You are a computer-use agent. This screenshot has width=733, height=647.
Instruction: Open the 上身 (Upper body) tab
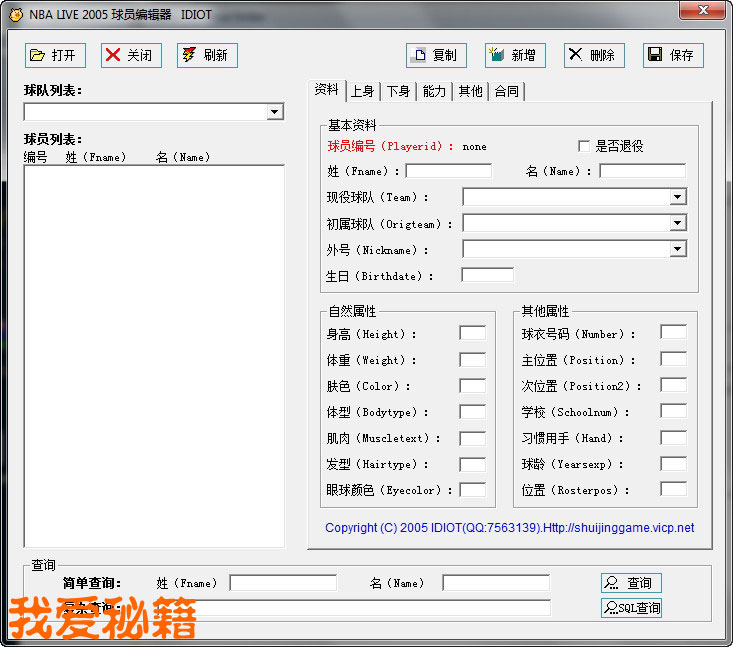[362, 91]
